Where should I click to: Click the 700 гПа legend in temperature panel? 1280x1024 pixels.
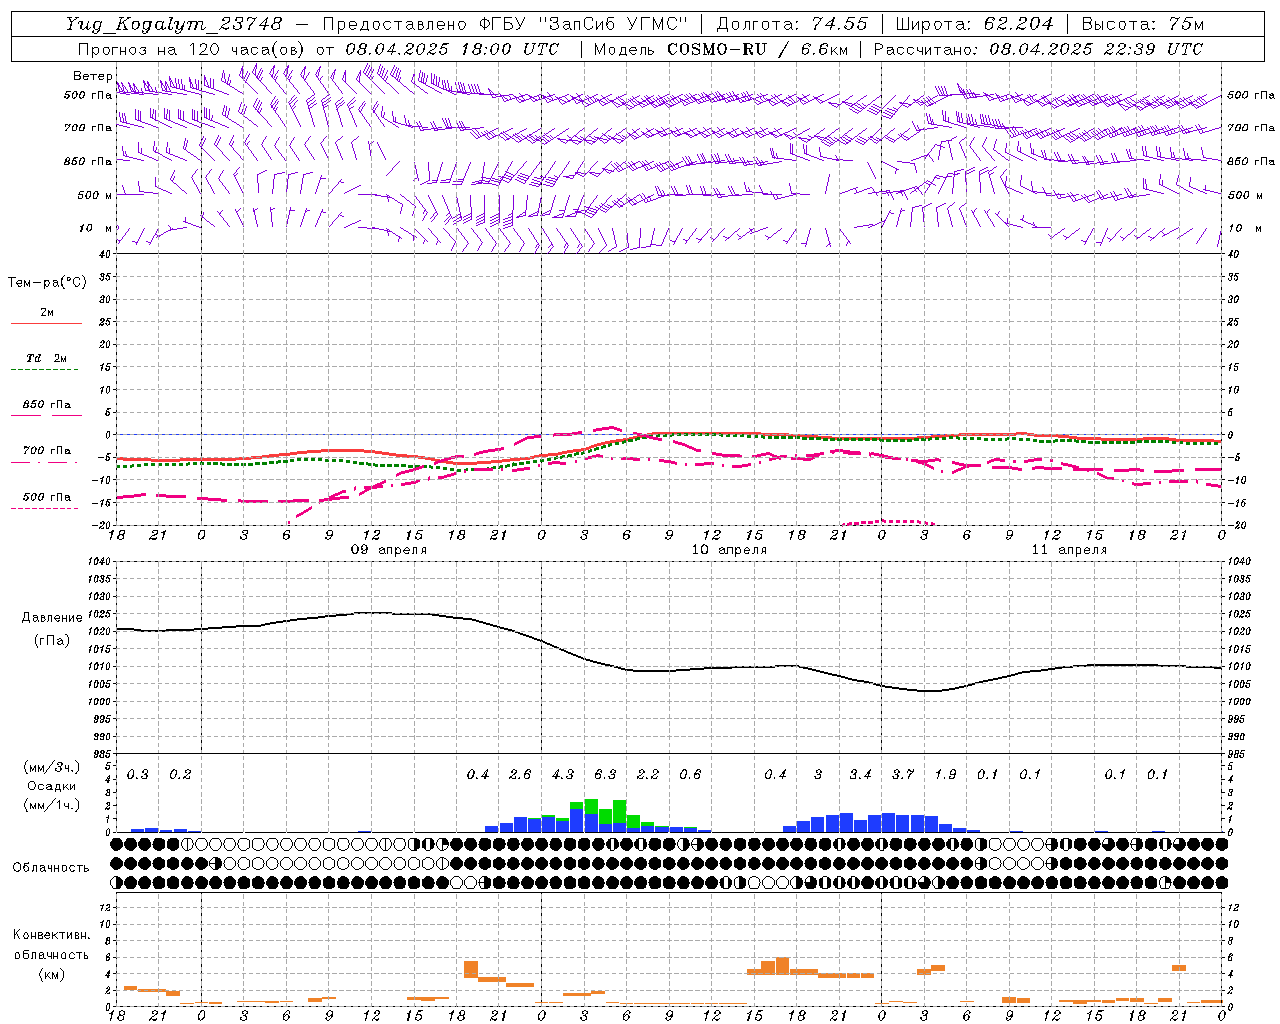click(x=47, y=450)
